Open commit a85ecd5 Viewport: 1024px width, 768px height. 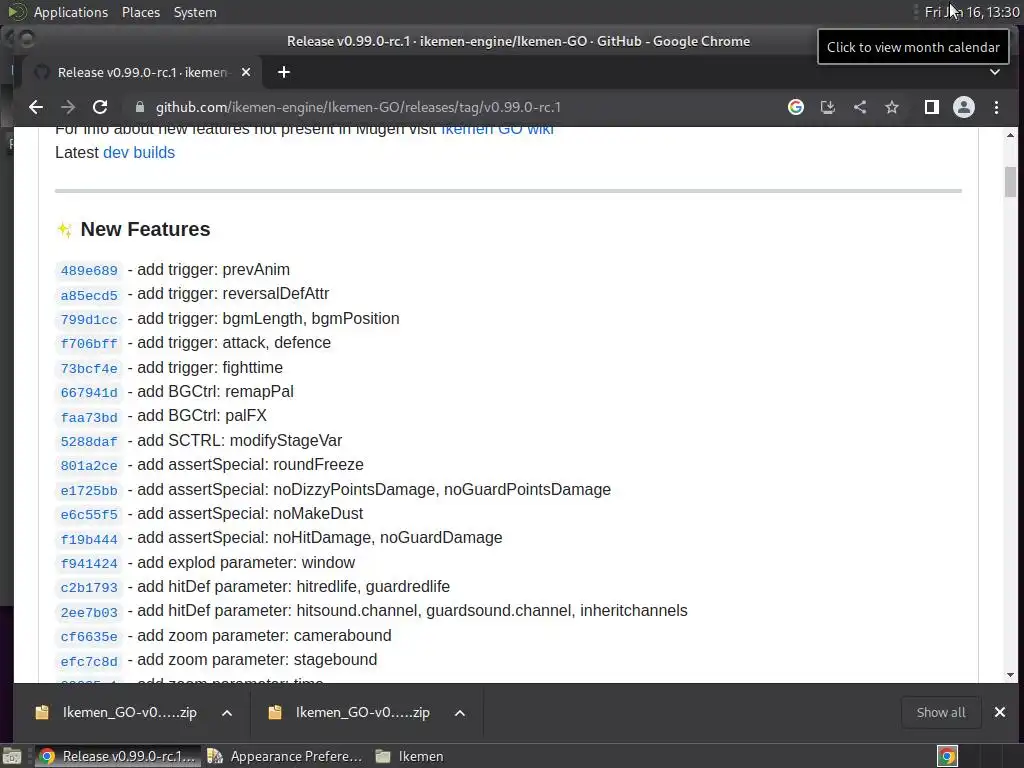pyautogui.click(x=89, y=295)
